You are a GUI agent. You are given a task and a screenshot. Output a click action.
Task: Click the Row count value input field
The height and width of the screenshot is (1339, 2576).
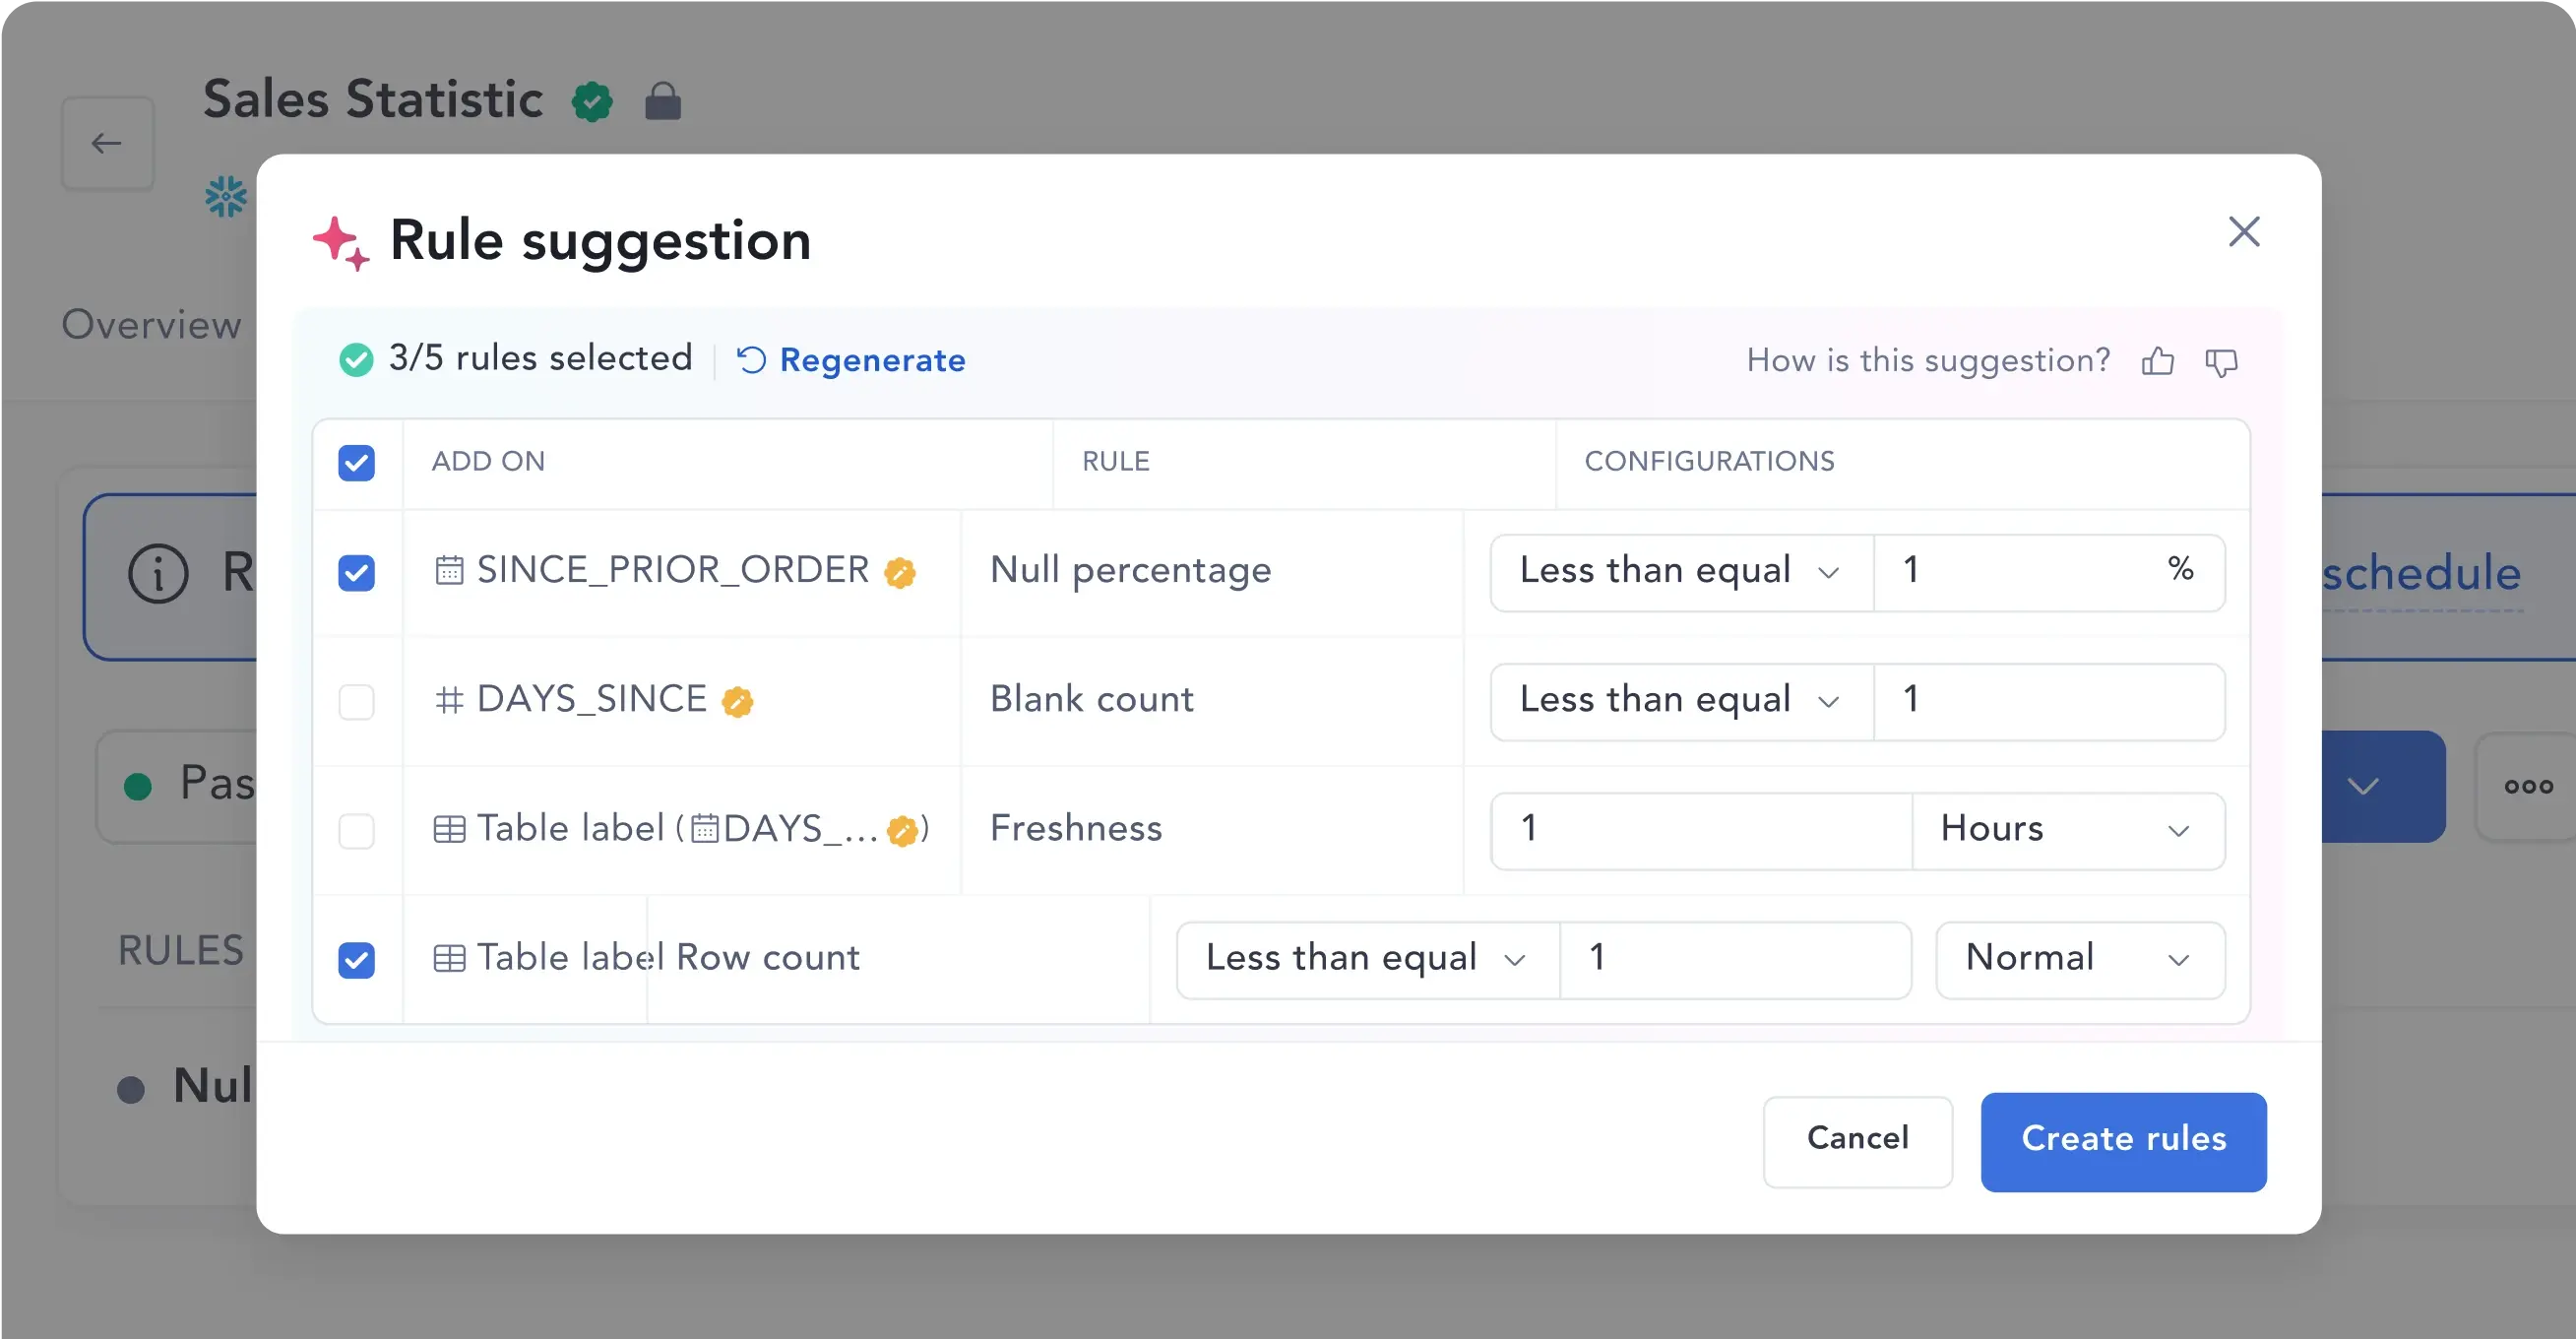(1735, 958)
